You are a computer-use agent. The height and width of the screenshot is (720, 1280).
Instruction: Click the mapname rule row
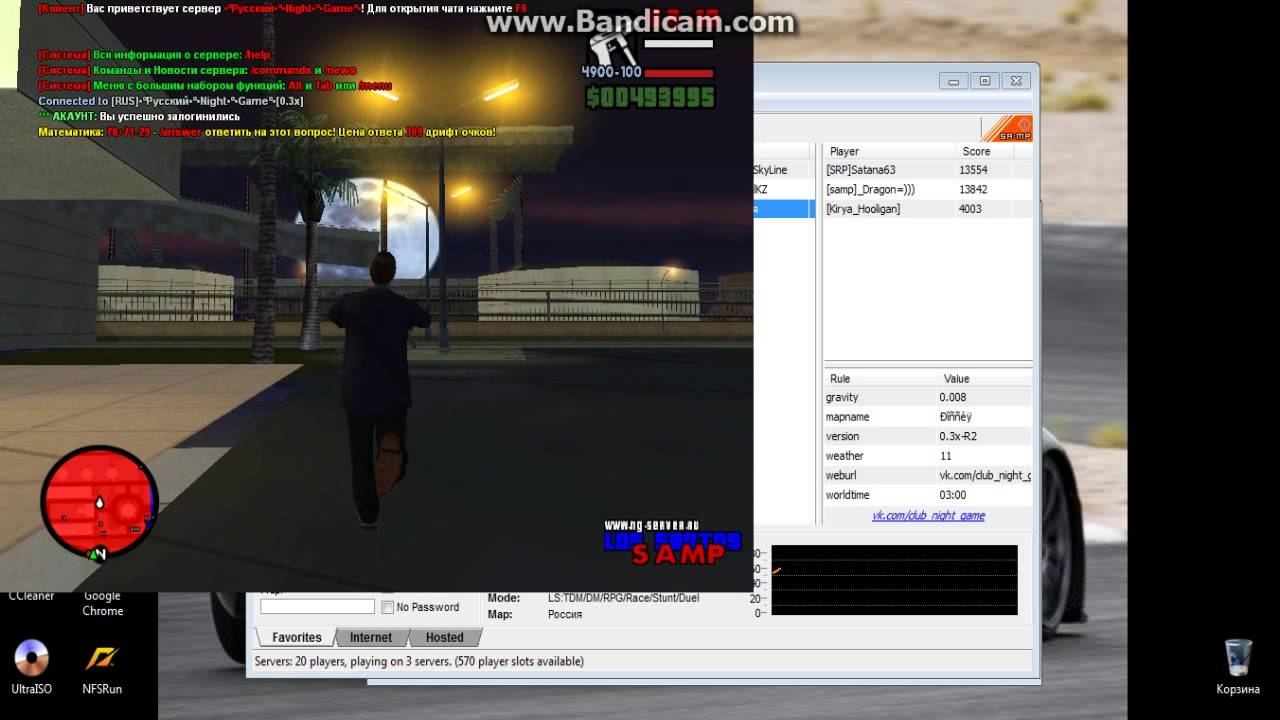point(927,416)
